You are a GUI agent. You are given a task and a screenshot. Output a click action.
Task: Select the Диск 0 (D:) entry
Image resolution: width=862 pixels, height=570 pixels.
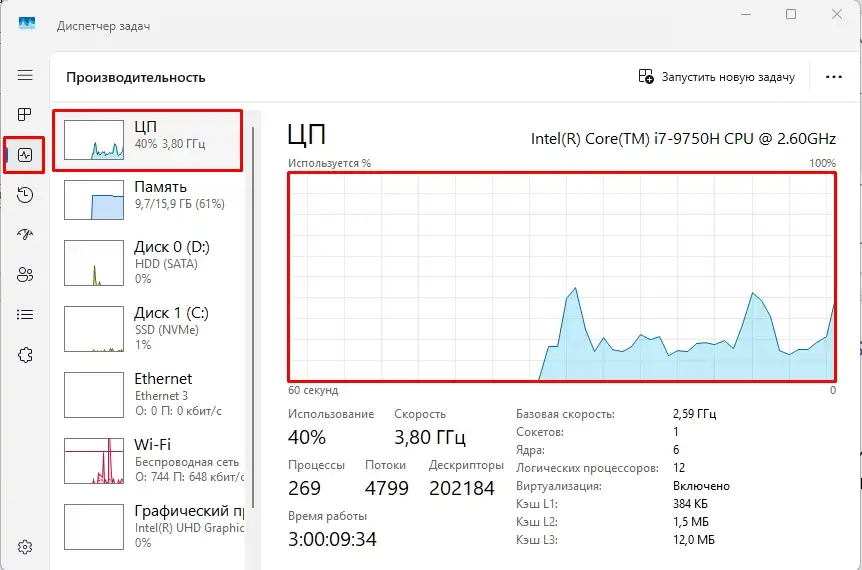(x=148, y=263)
